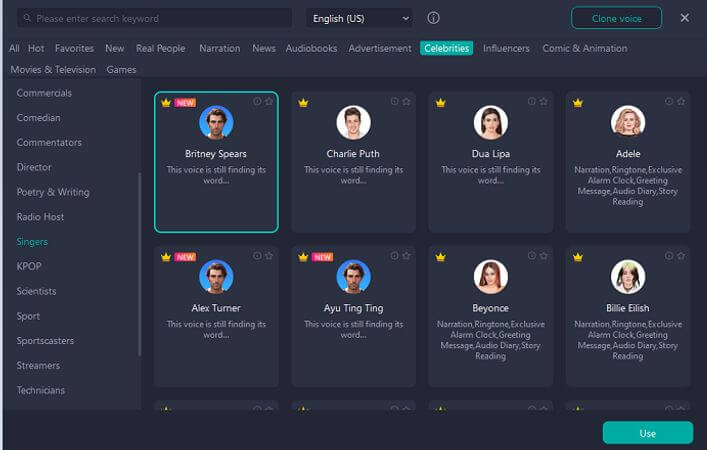707x450 pixels.
Task: Switch to the Favorites tab
Action: coord(74,48)
